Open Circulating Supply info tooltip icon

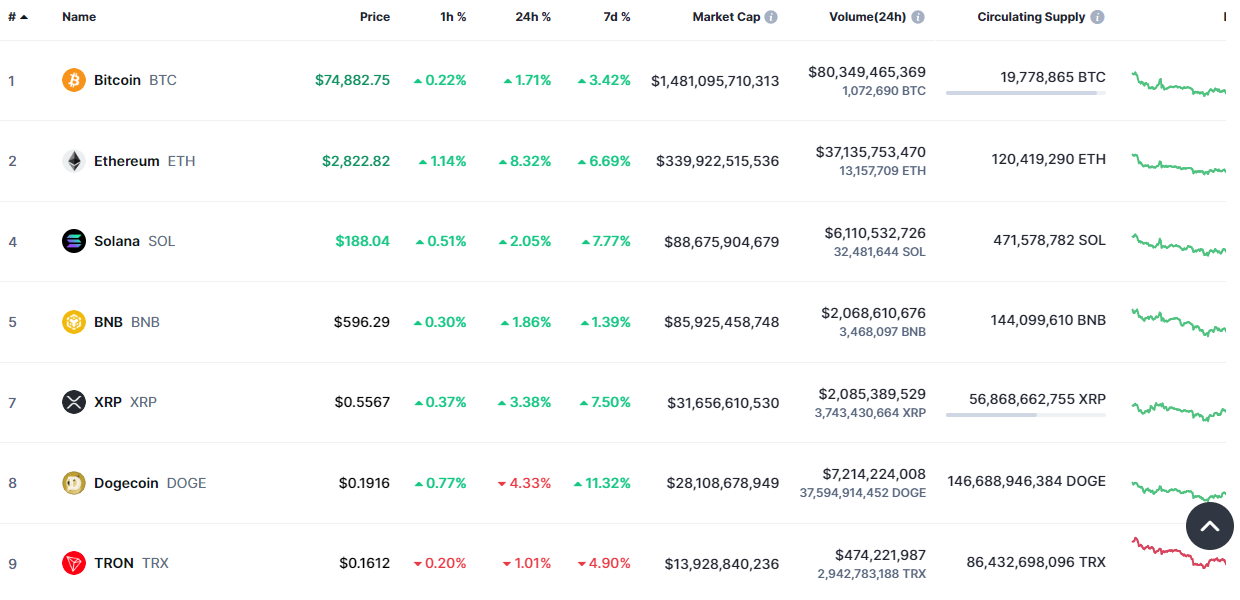1097,17
